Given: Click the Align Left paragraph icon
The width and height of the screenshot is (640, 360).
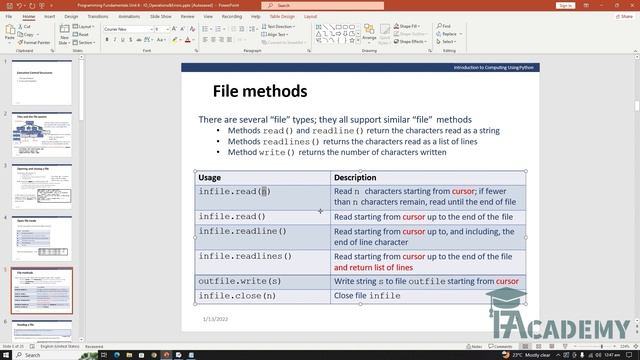Looking at the screenshot, I should click(x=205, y=40).
